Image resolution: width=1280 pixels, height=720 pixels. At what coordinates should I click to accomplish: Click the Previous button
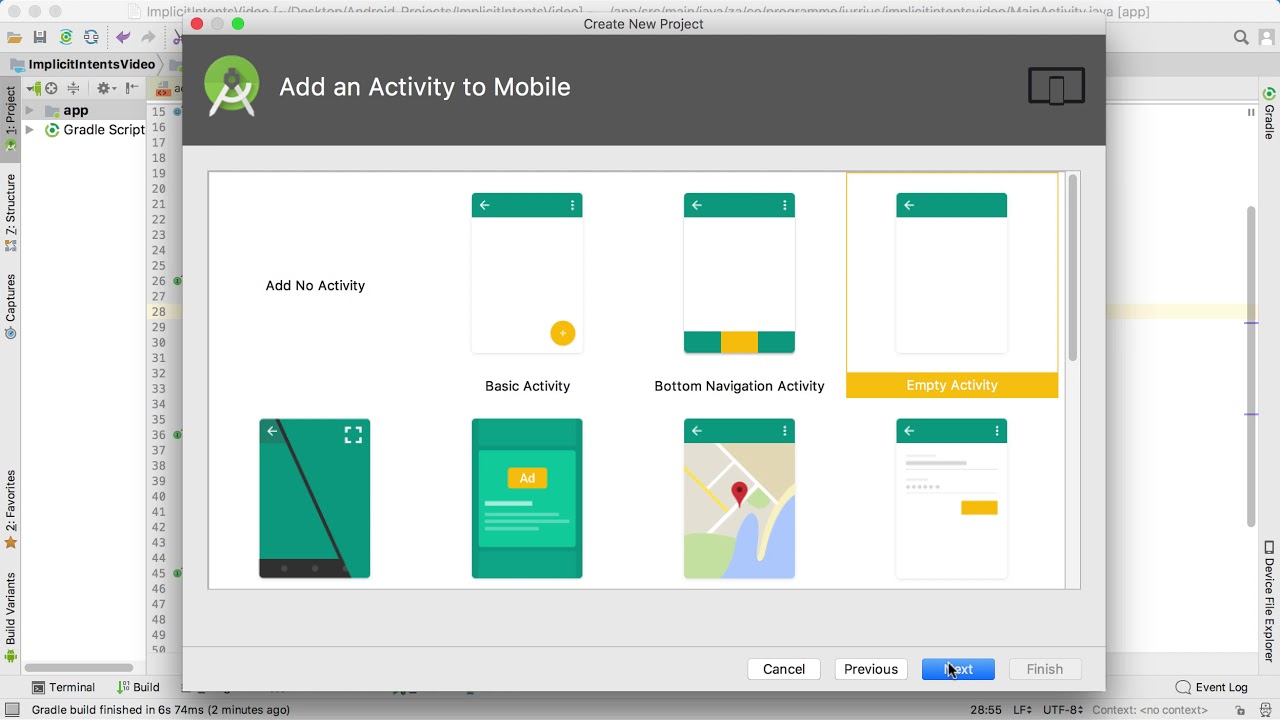(x=871, y=669)
